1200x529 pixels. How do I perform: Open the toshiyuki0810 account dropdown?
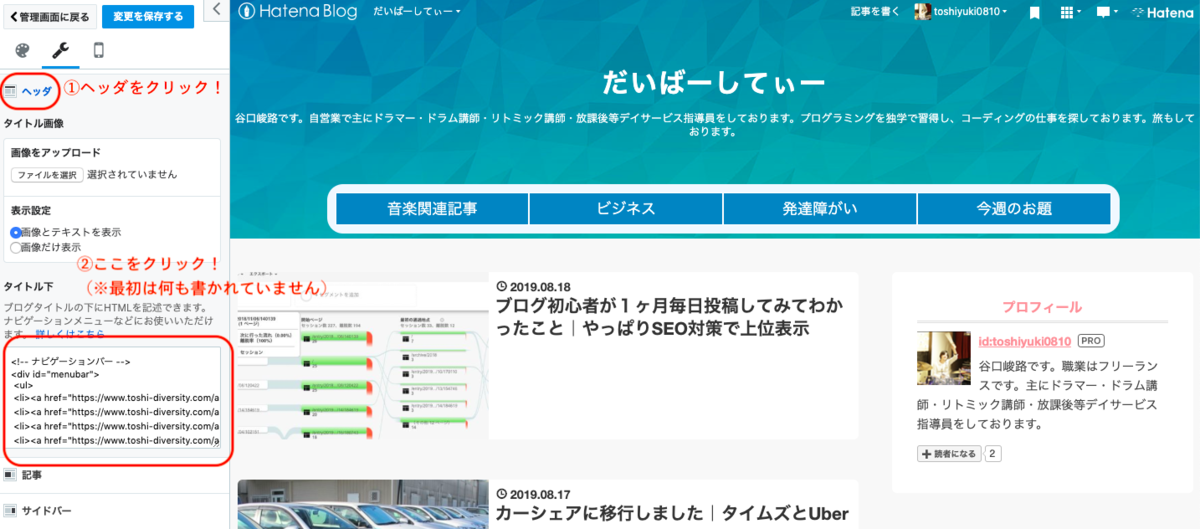971,12
